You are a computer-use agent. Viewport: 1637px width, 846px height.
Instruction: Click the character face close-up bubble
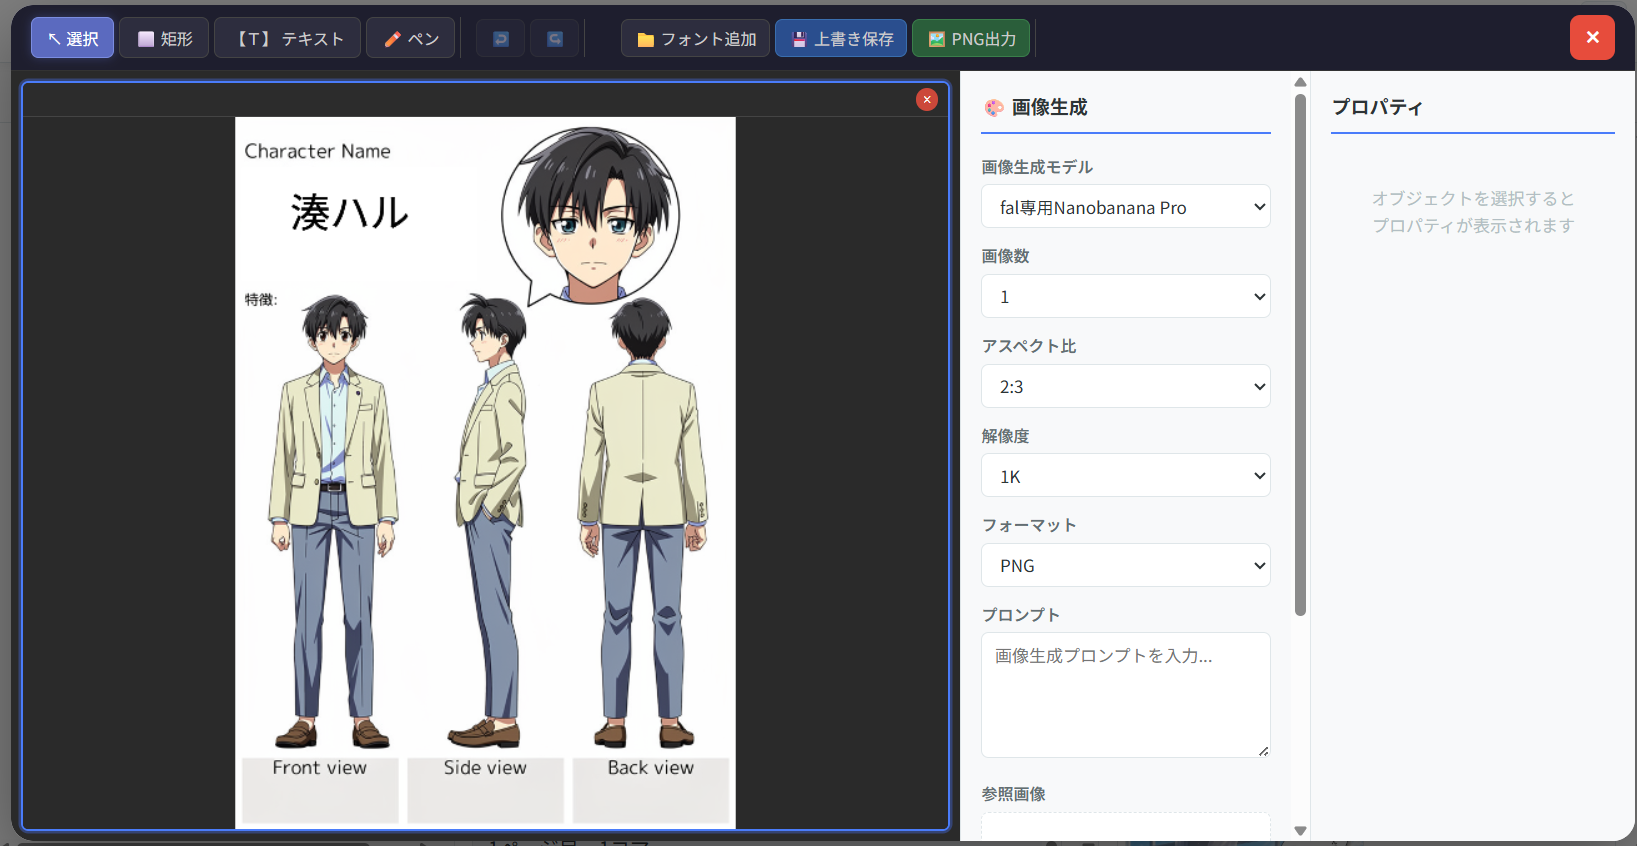coord(590,215)
